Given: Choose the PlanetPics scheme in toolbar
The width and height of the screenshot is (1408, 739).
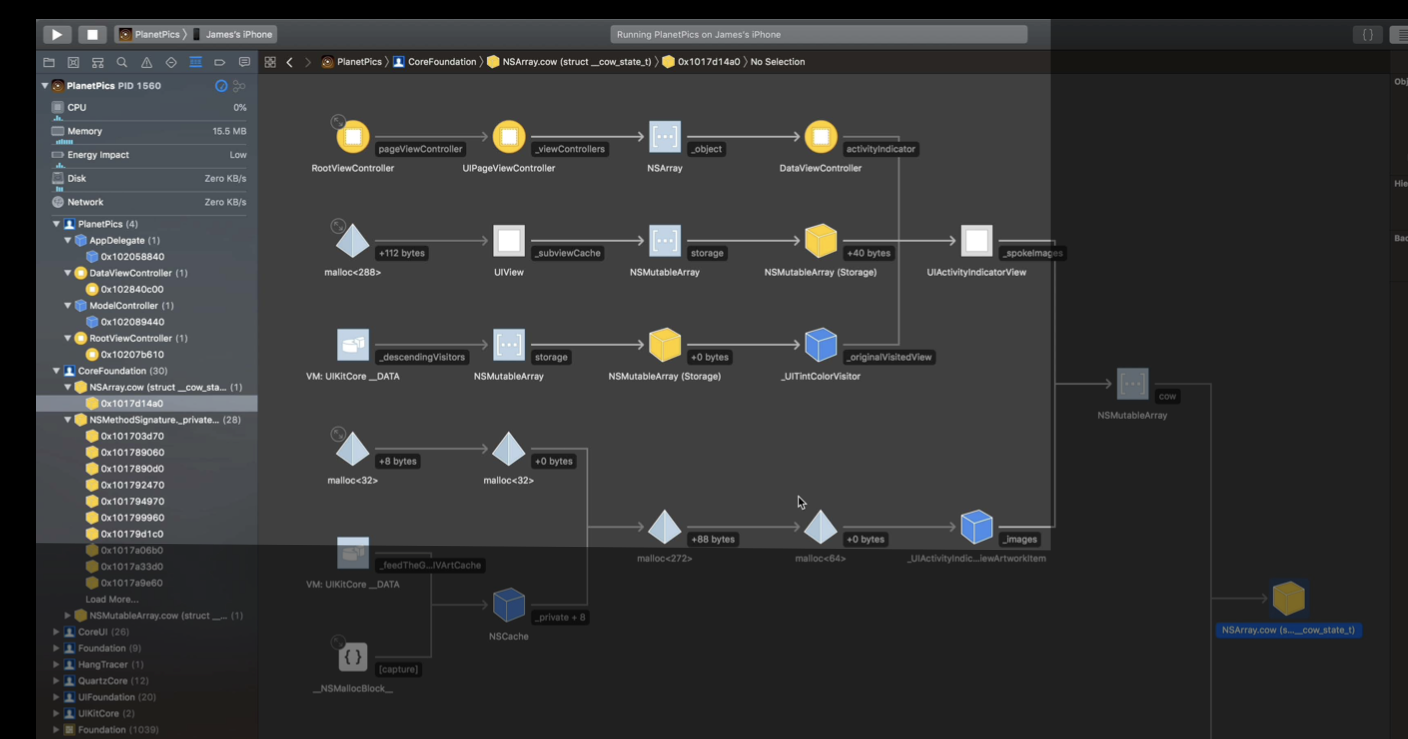Looking at the screenshot, I should tap(150, 35).
